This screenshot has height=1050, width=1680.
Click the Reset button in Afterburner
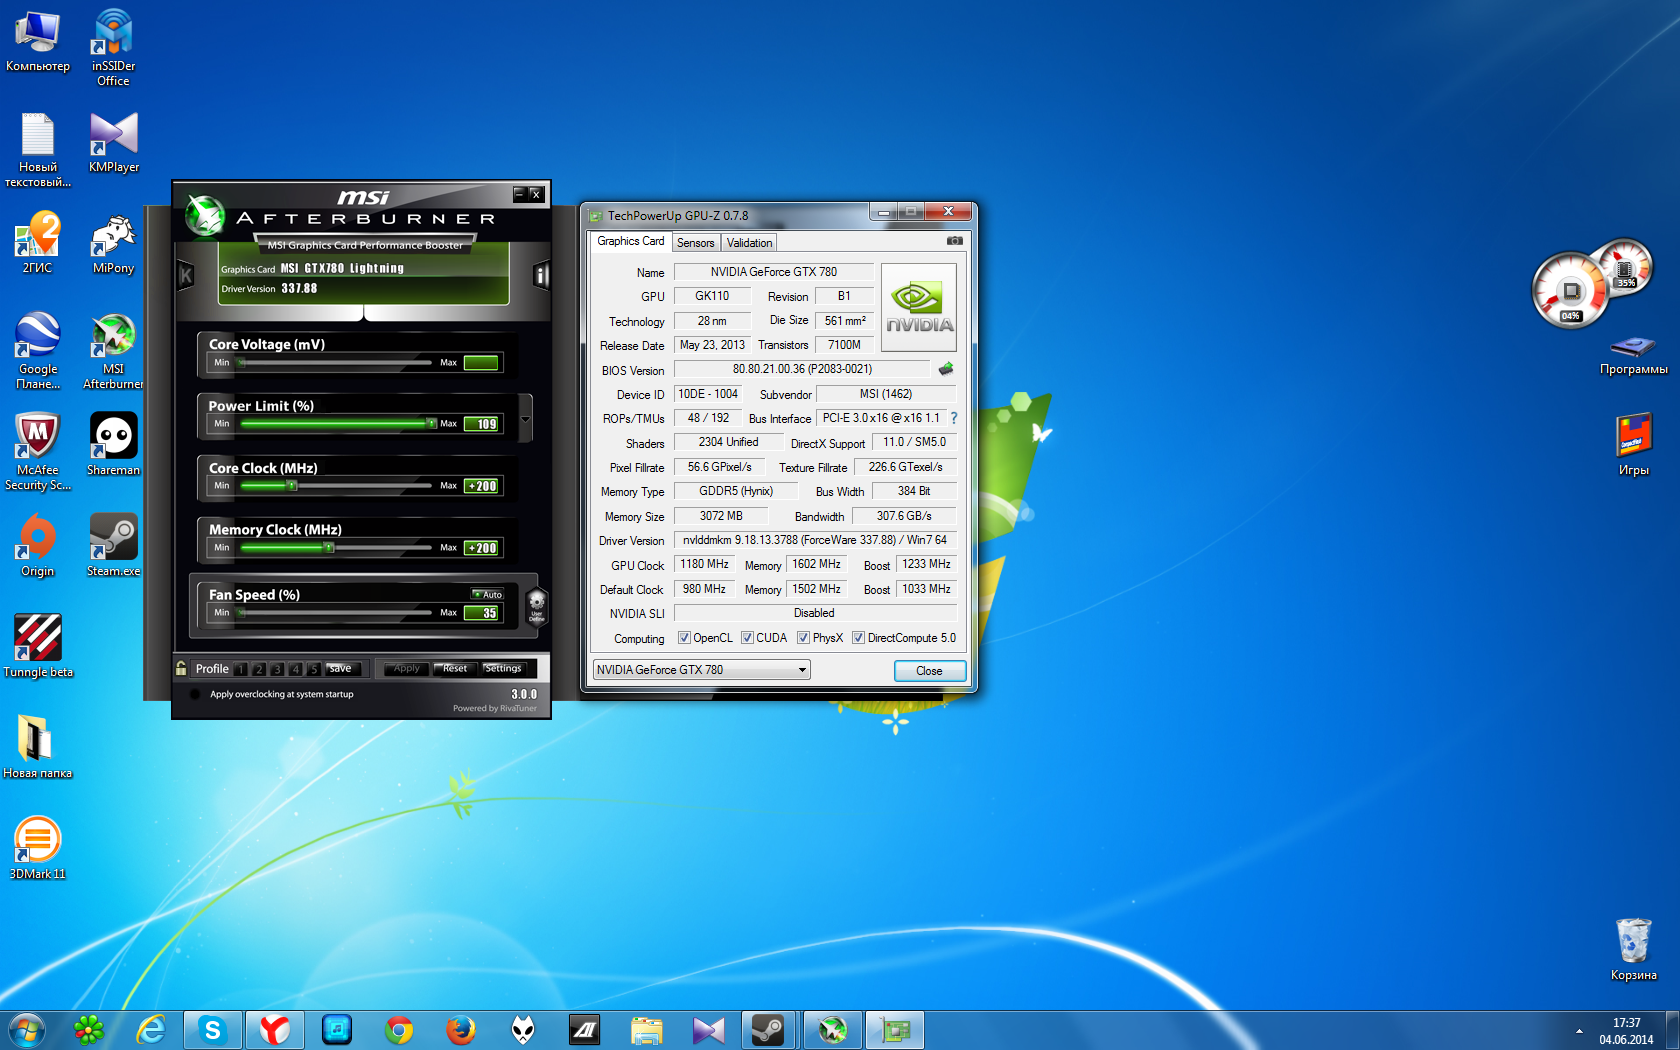tap(455, 668)
